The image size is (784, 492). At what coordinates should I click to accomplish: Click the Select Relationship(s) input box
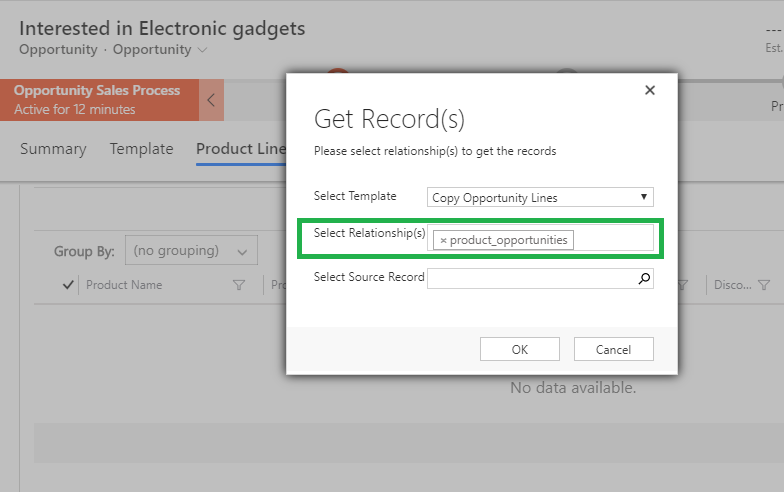pyautogui.click(x=612, y=239)
